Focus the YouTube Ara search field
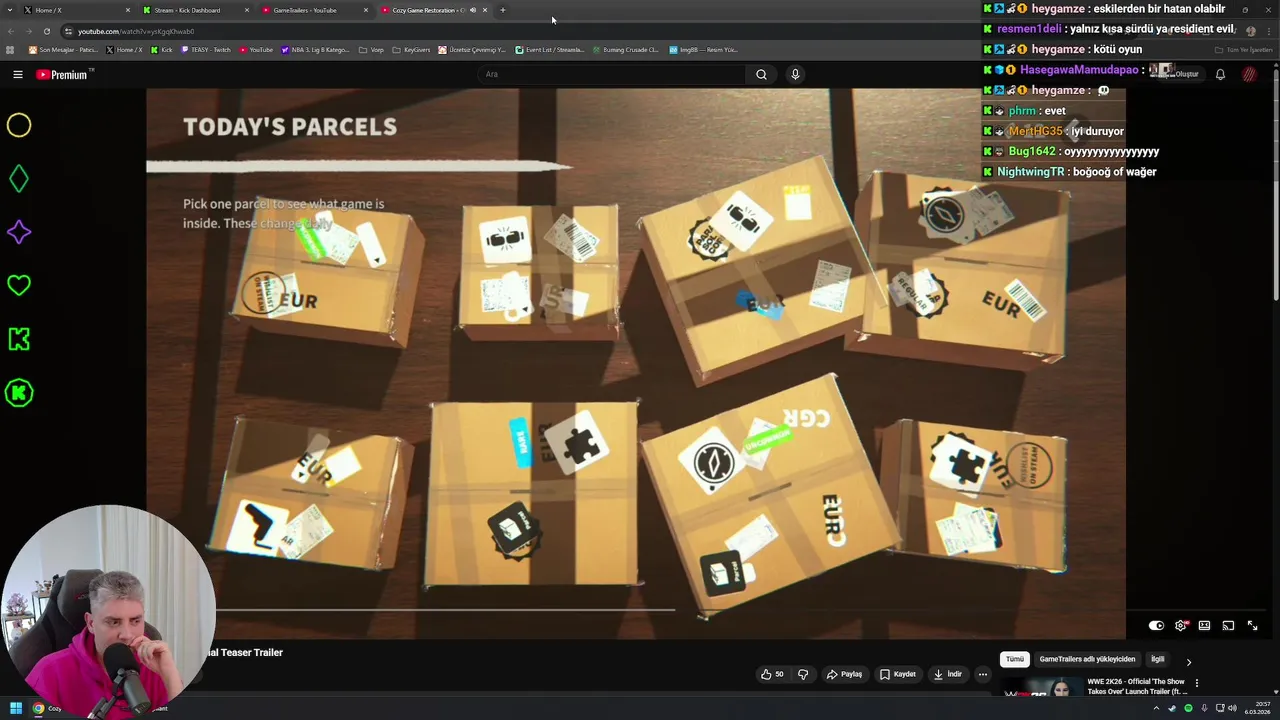 (610, 74)
